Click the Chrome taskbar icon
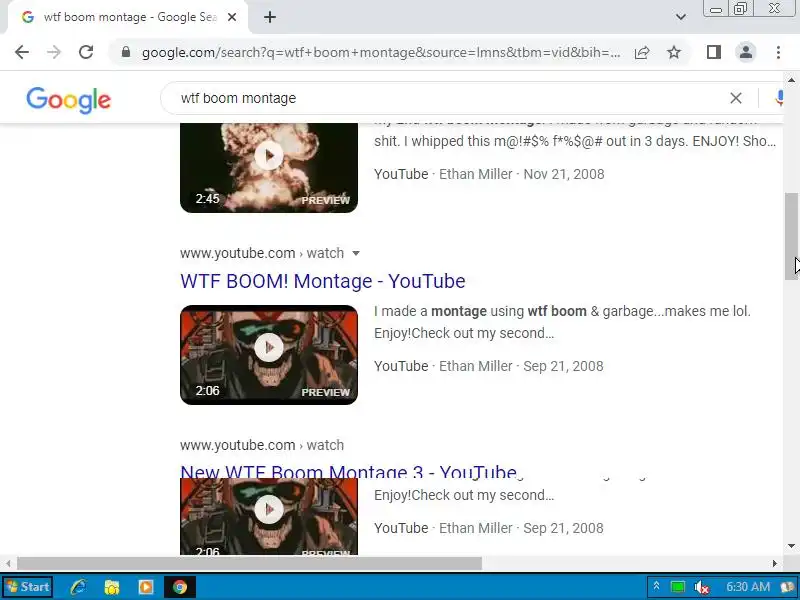Image resolution: width=800 pixels, height=600 pixels. pyautogui.click(x=180, y=587)
